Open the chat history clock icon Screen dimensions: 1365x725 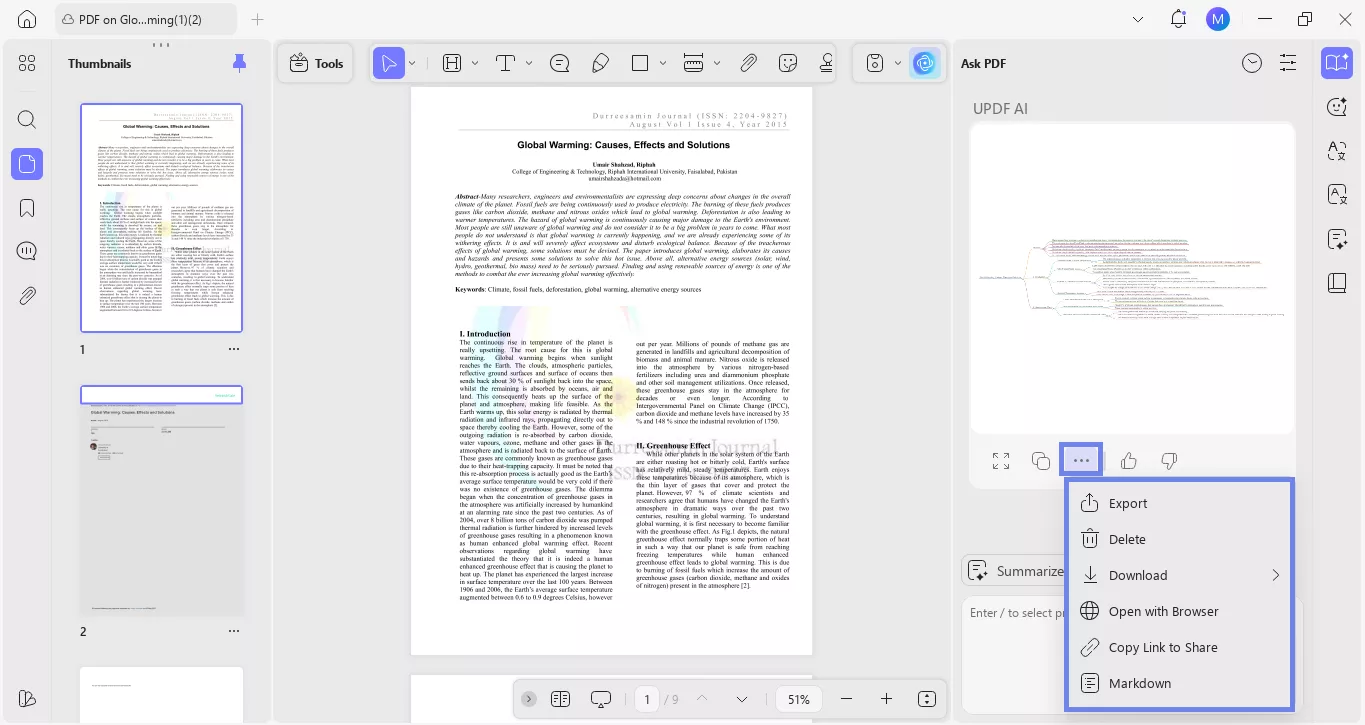click(1252, 63)
